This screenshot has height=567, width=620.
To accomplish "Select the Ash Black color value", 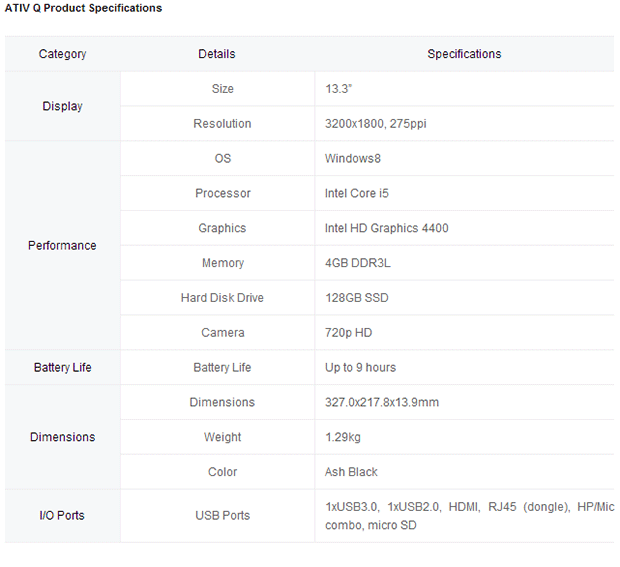I will [351, 472].
